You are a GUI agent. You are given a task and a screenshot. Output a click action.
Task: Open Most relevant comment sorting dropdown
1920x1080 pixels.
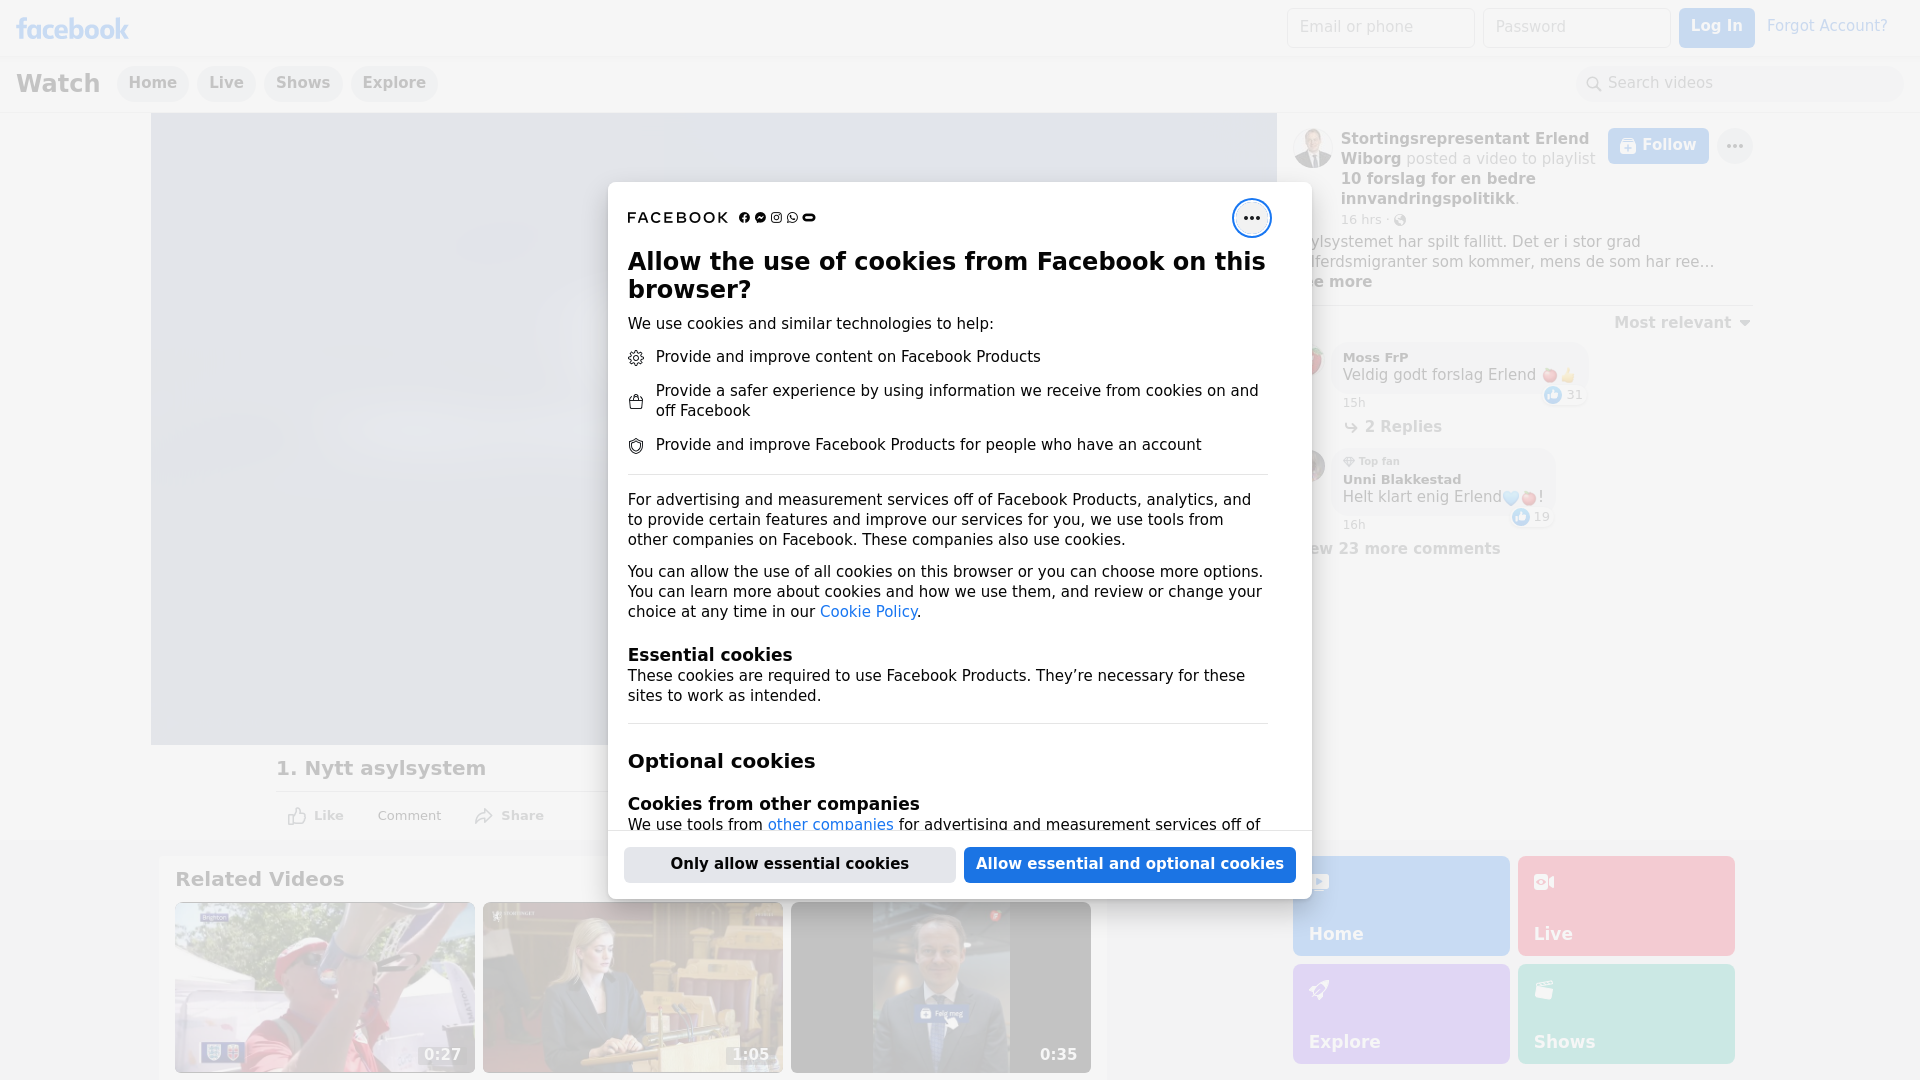1682,323
